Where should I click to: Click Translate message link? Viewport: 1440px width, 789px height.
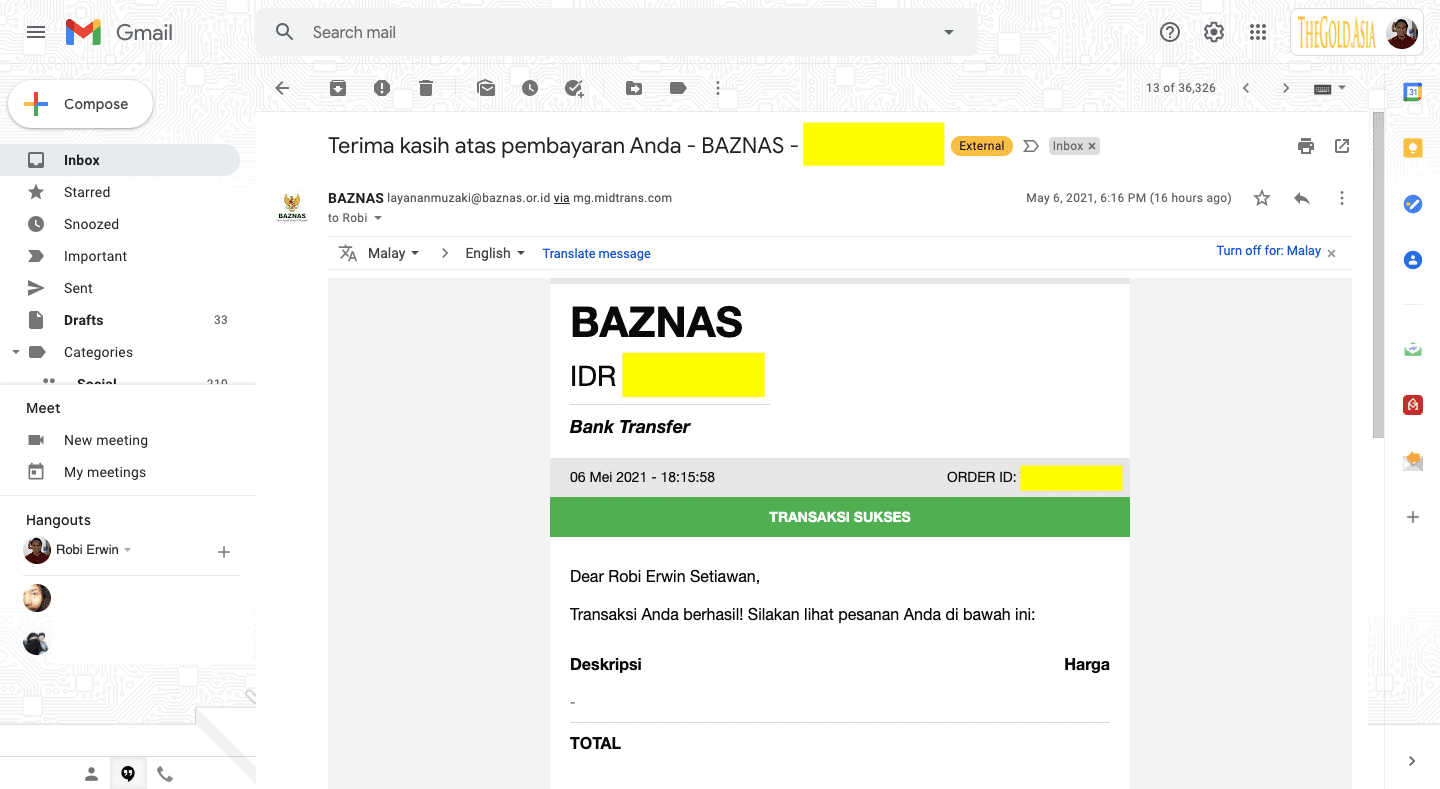(x=596, y=254)
